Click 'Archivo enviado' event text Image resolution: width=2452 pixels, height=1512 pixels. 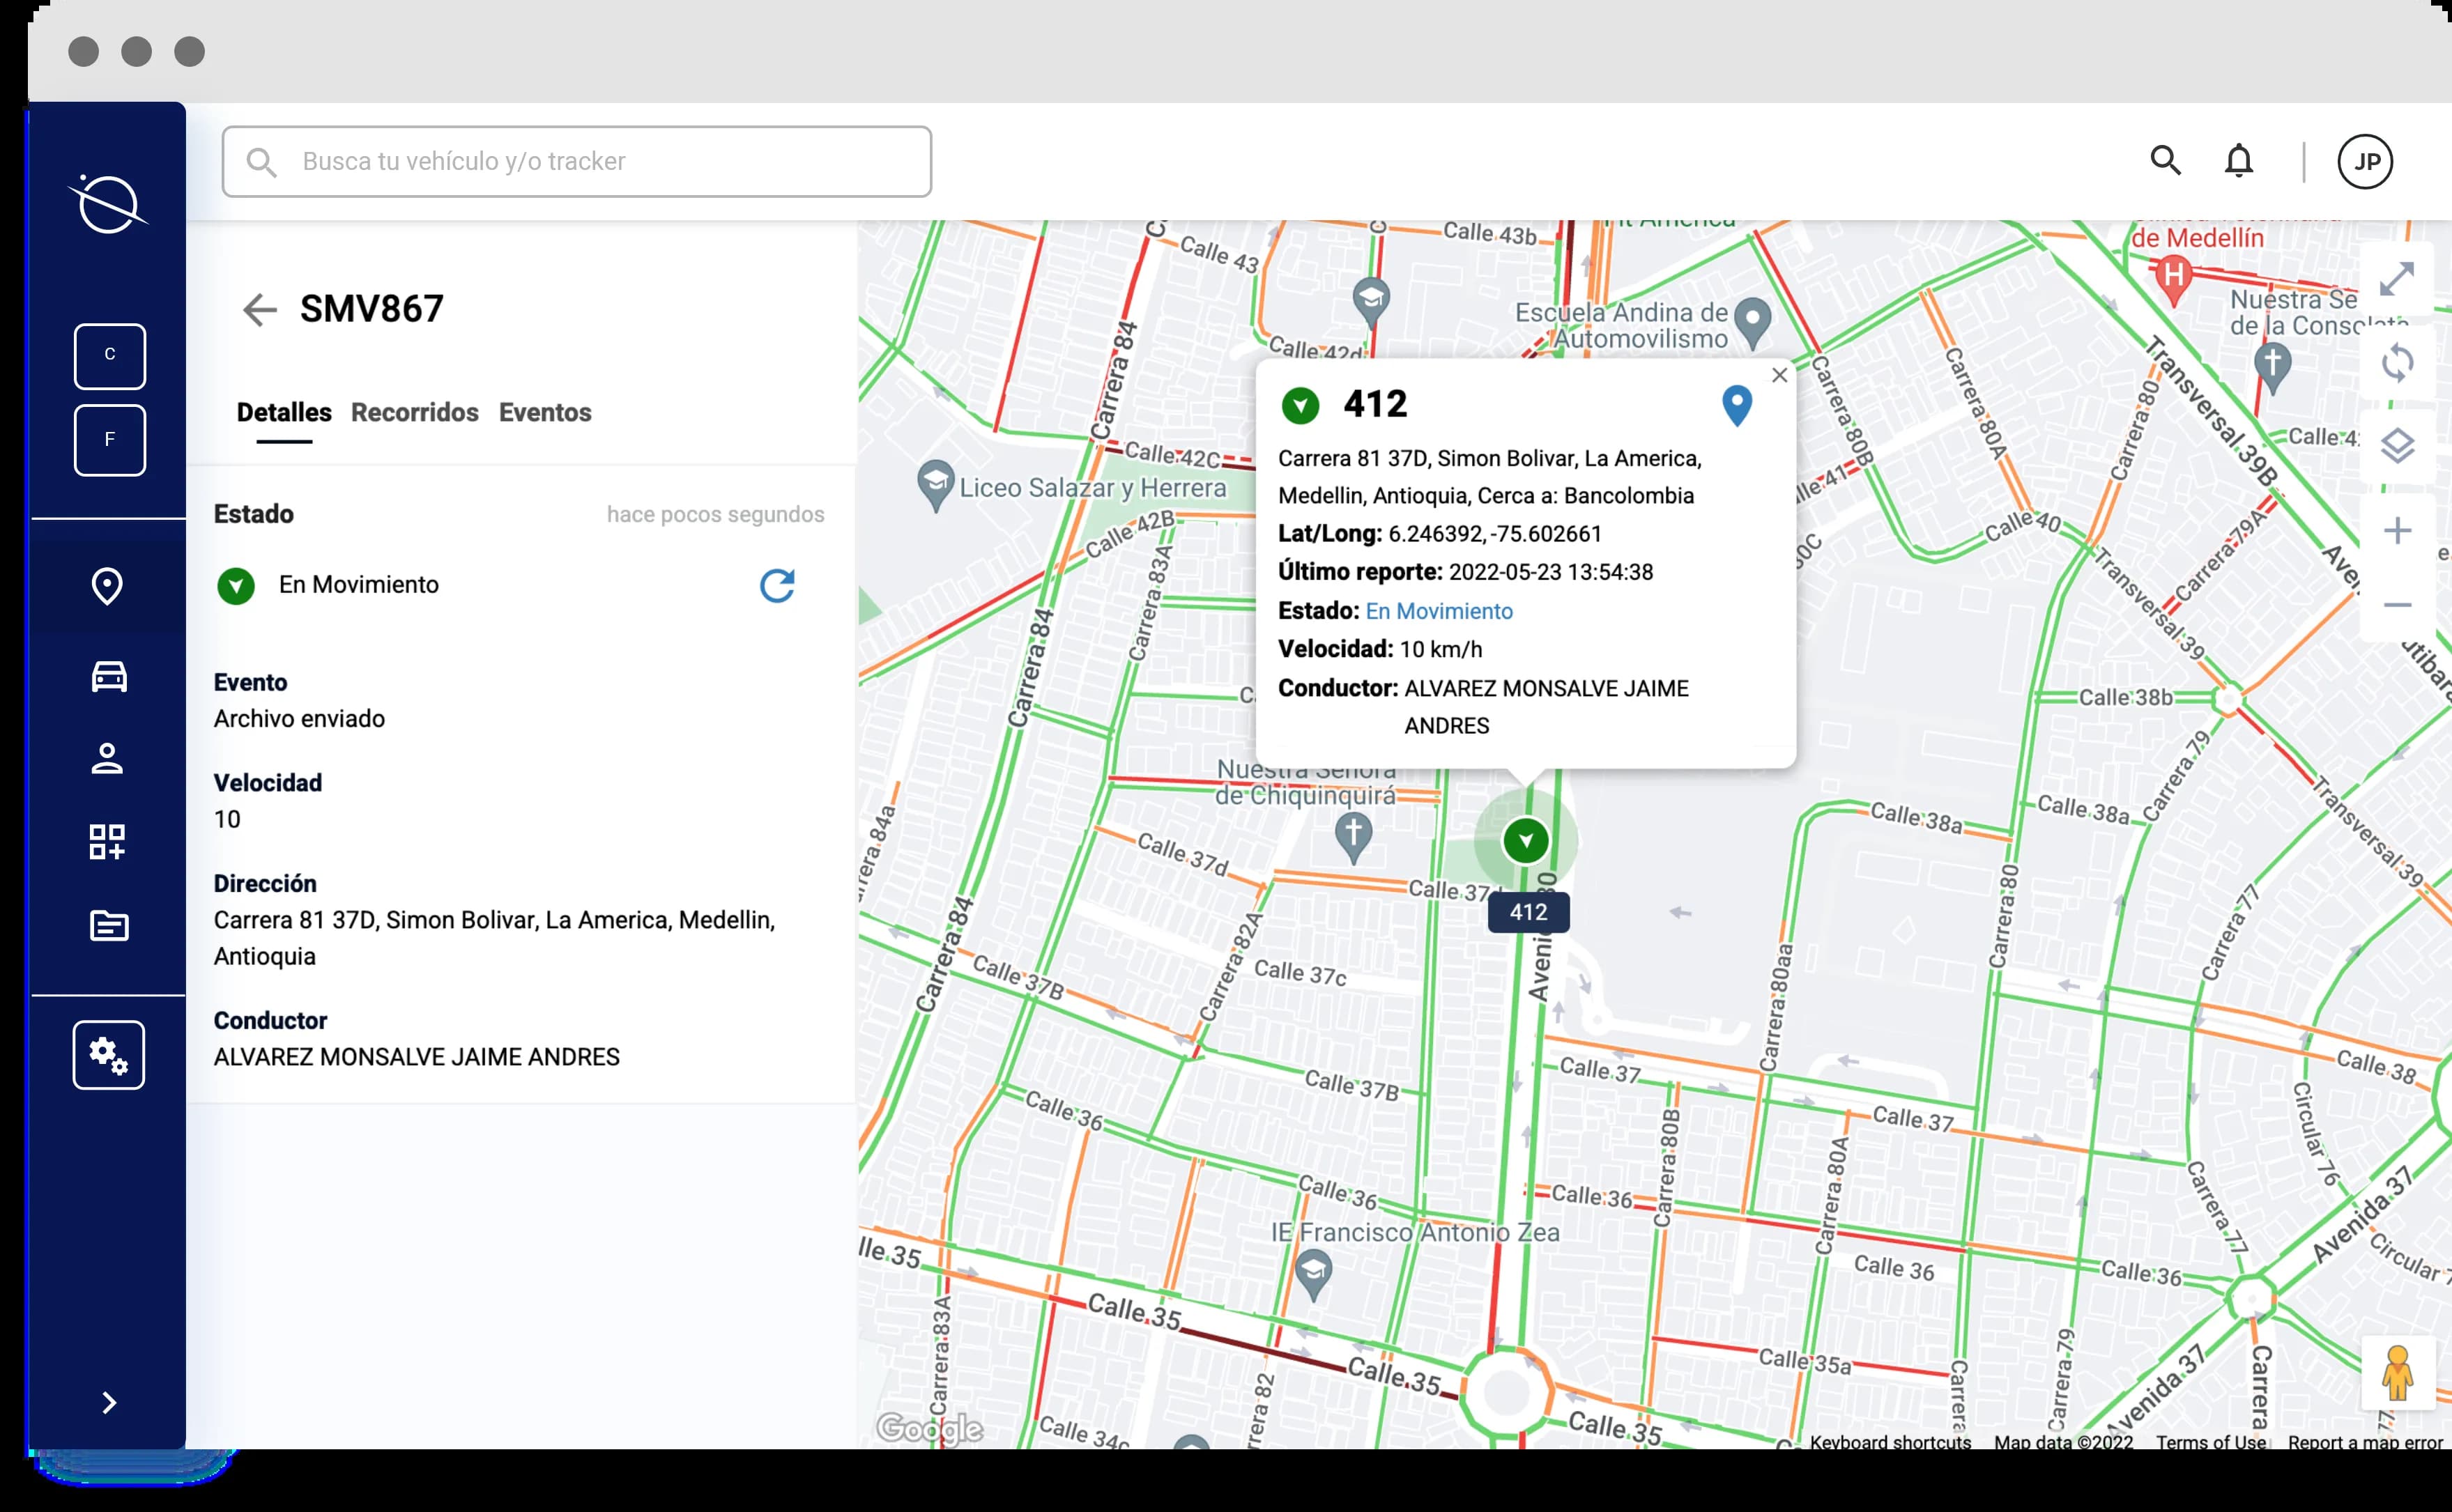pyautogui.click(x=299, y=719)
